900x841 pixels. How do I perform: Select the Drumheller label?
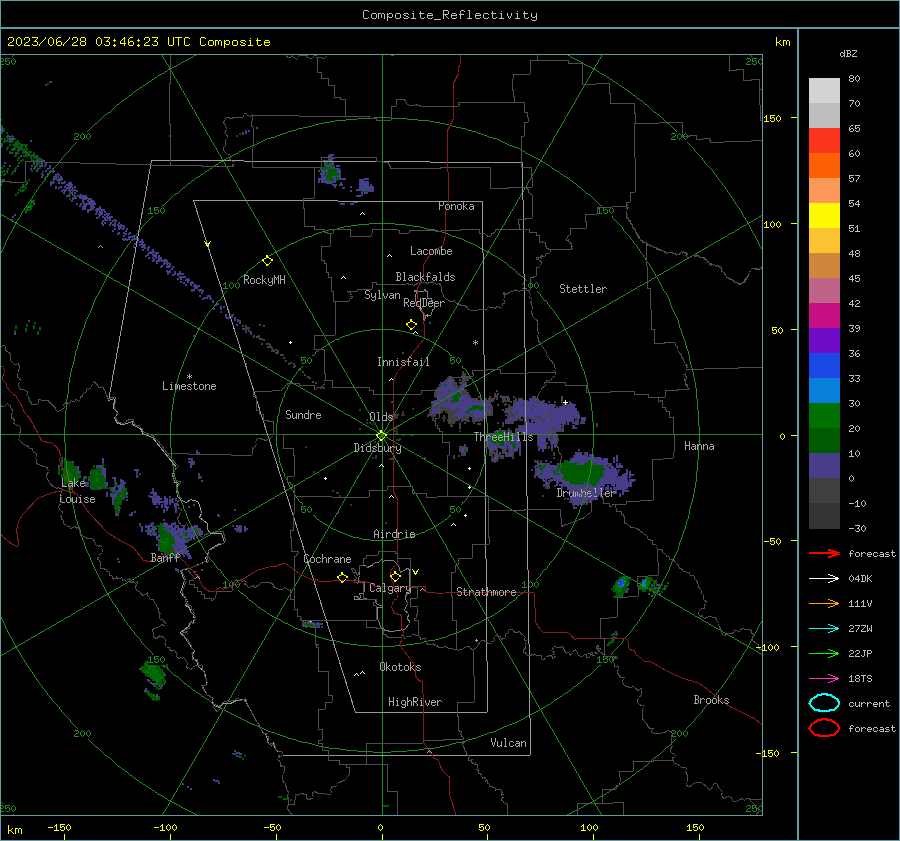pyautogui.click(x=586, y=493)
